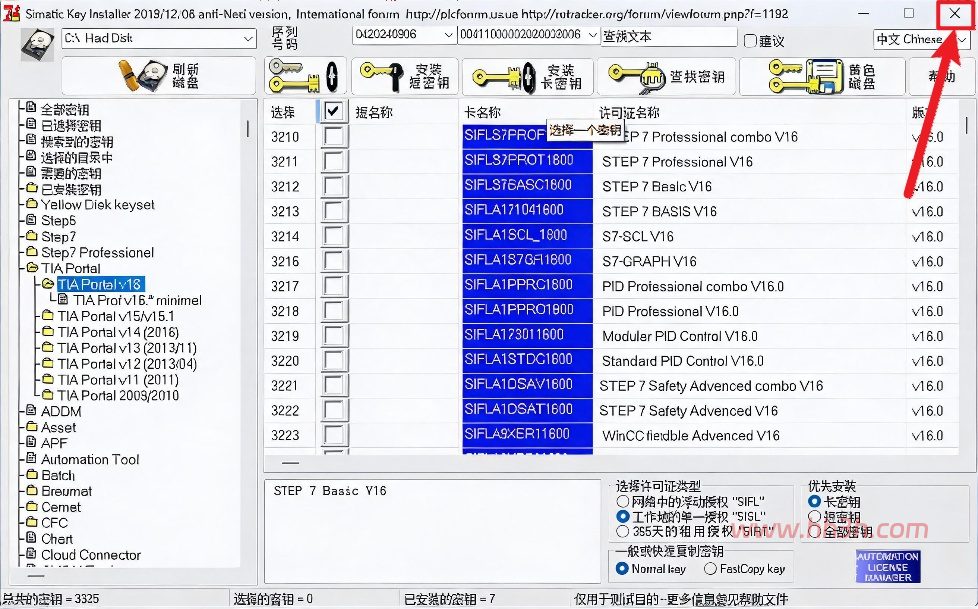Select Step5 tree item

58,220
